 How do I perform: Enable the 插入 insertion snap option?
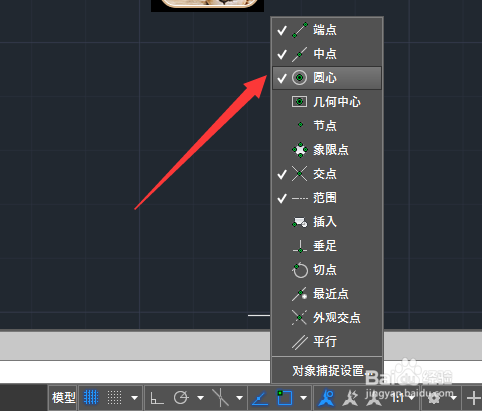point(327,222)
